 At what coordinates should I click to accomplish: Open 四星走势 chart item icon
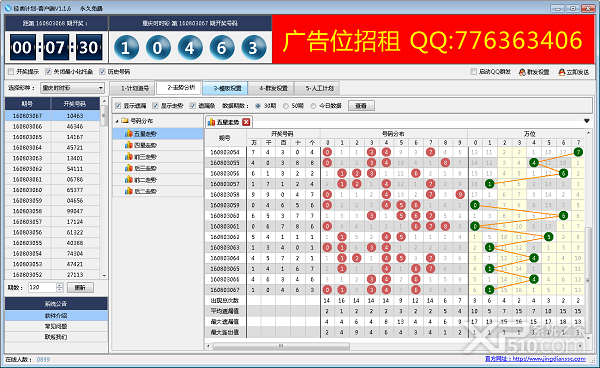129,145
